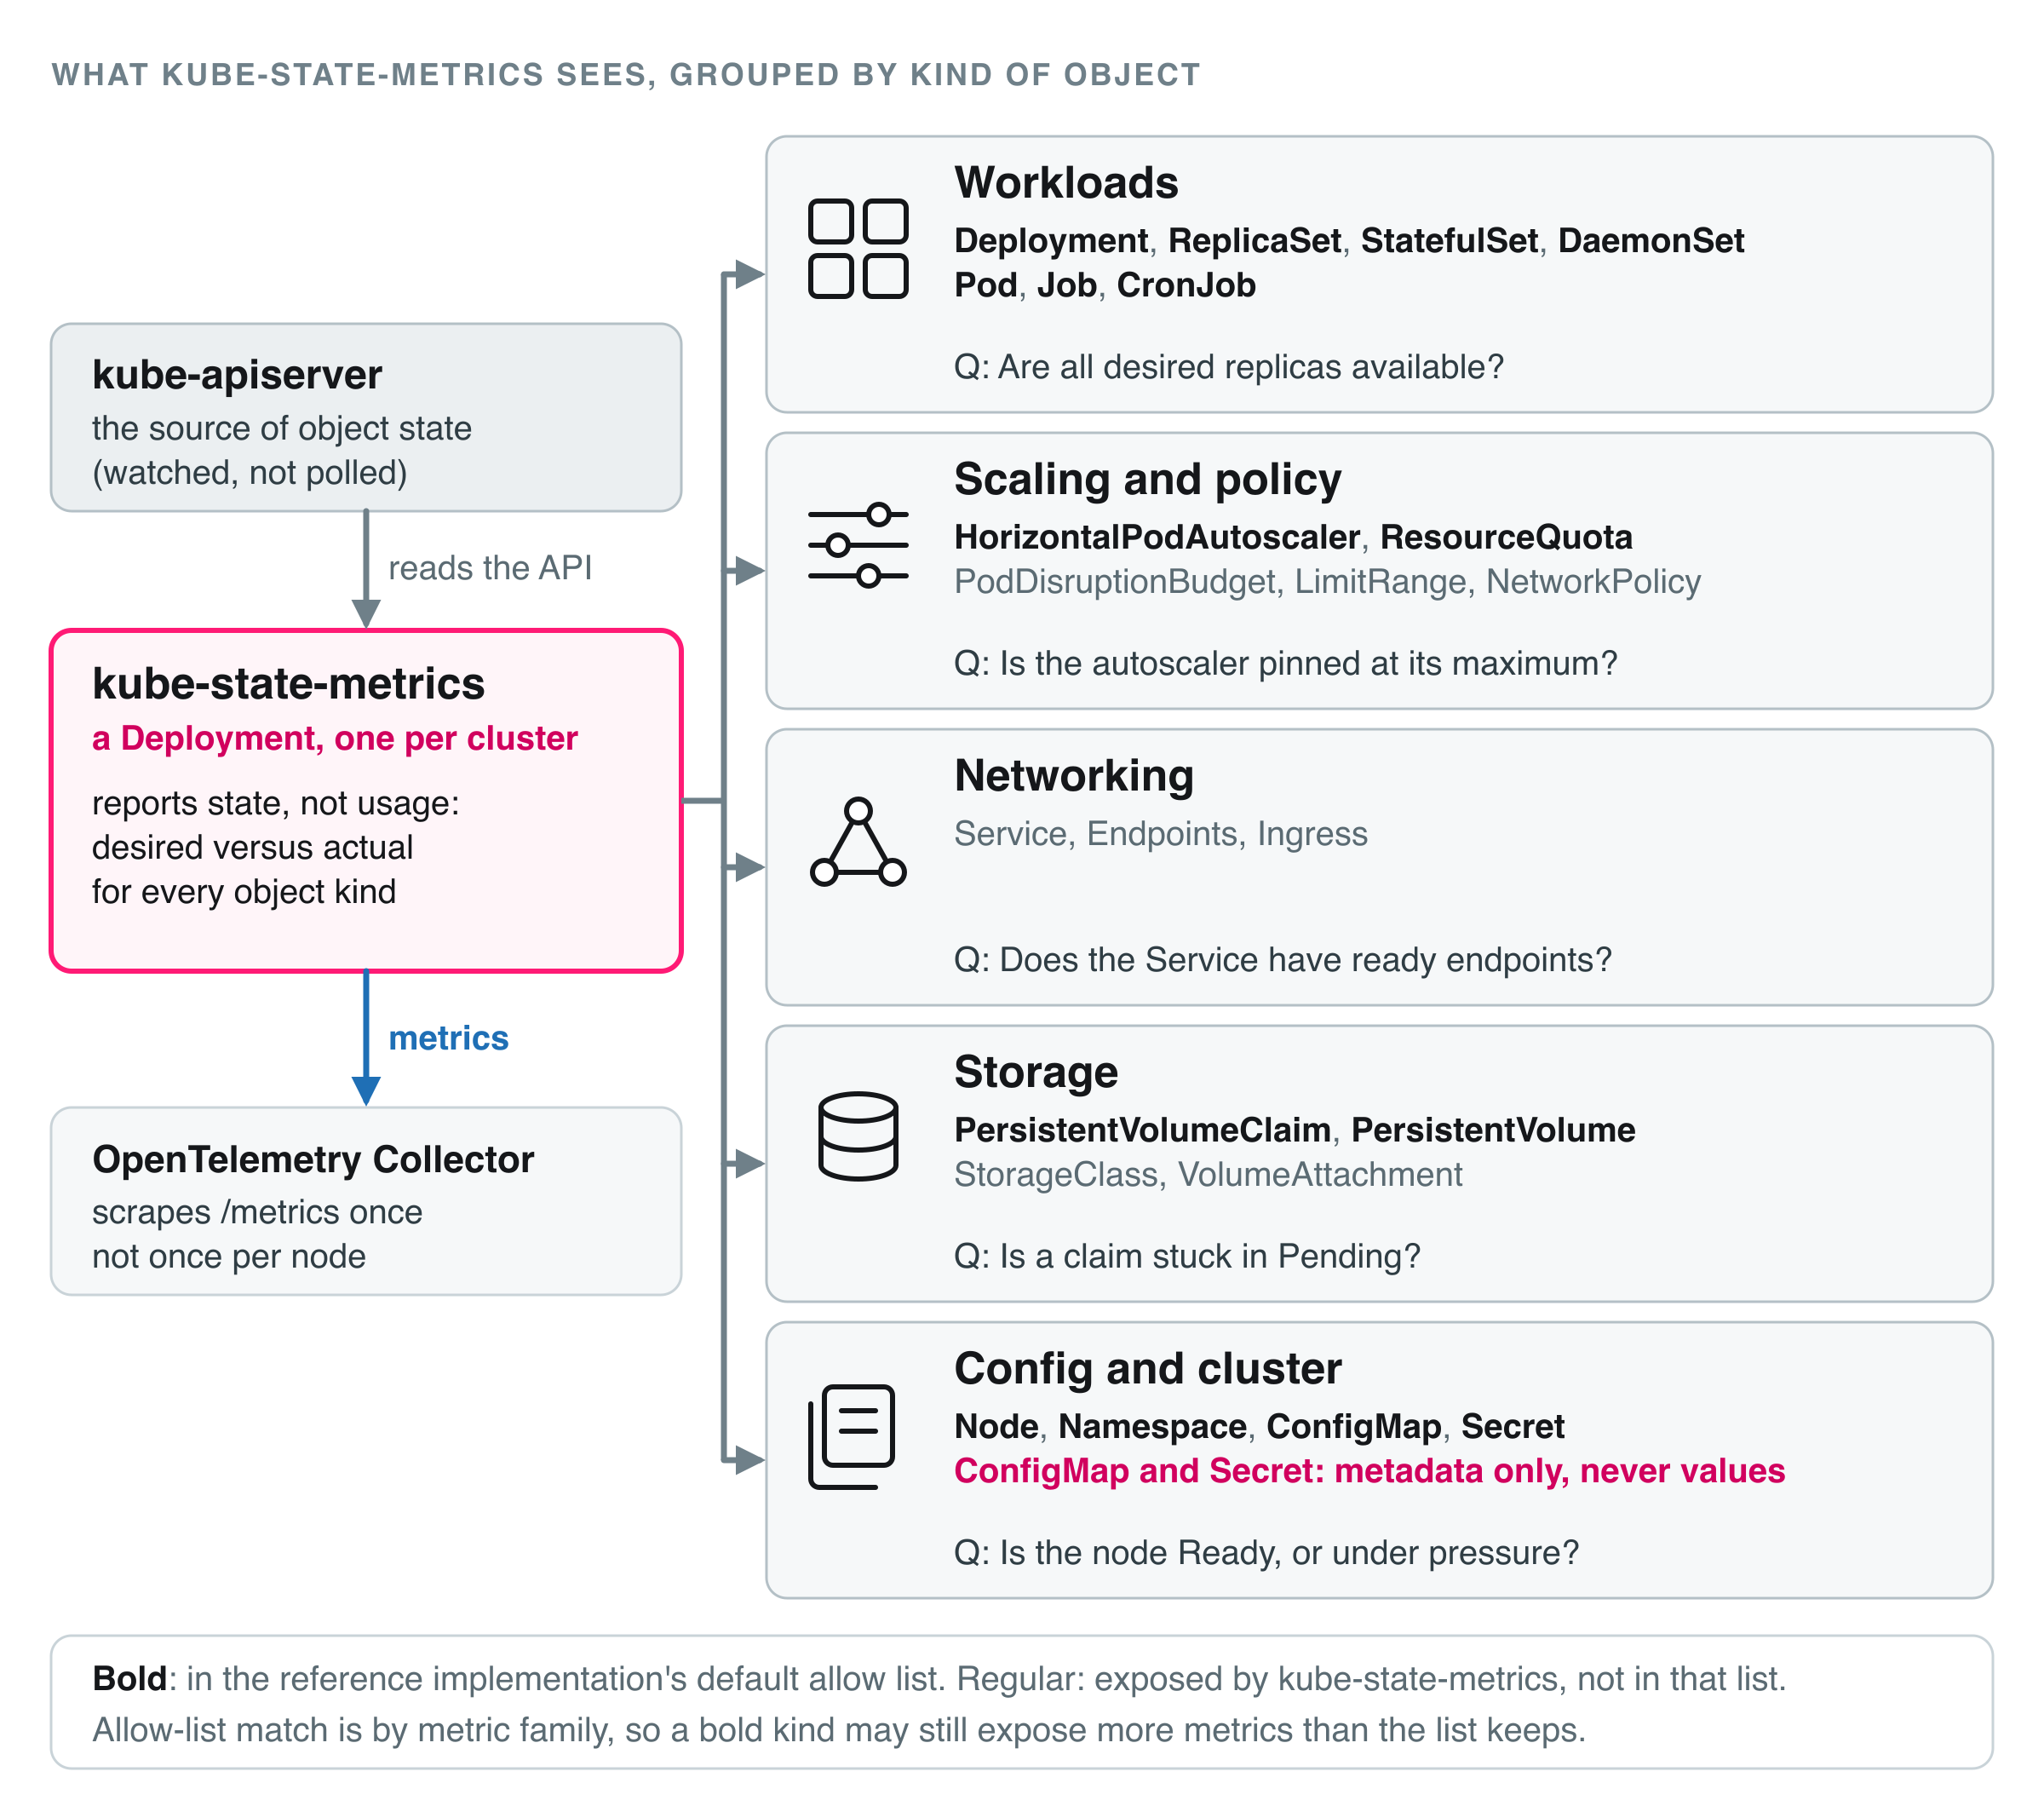Click the 'reads the API' arrow label
This screenshot has height=1806, width=2044.
(490, 568)
